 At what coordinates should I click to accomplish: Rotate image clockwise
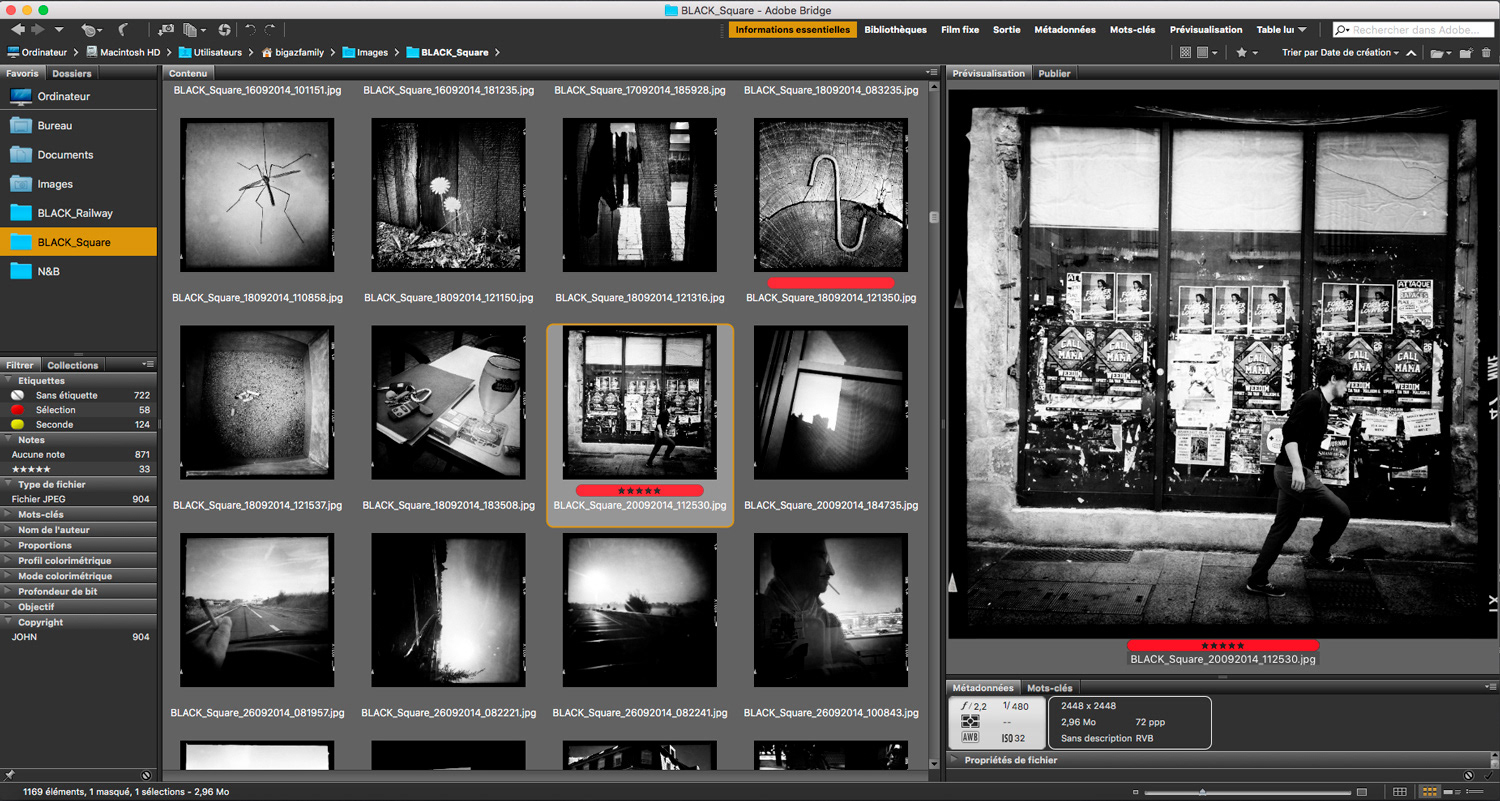271,30
